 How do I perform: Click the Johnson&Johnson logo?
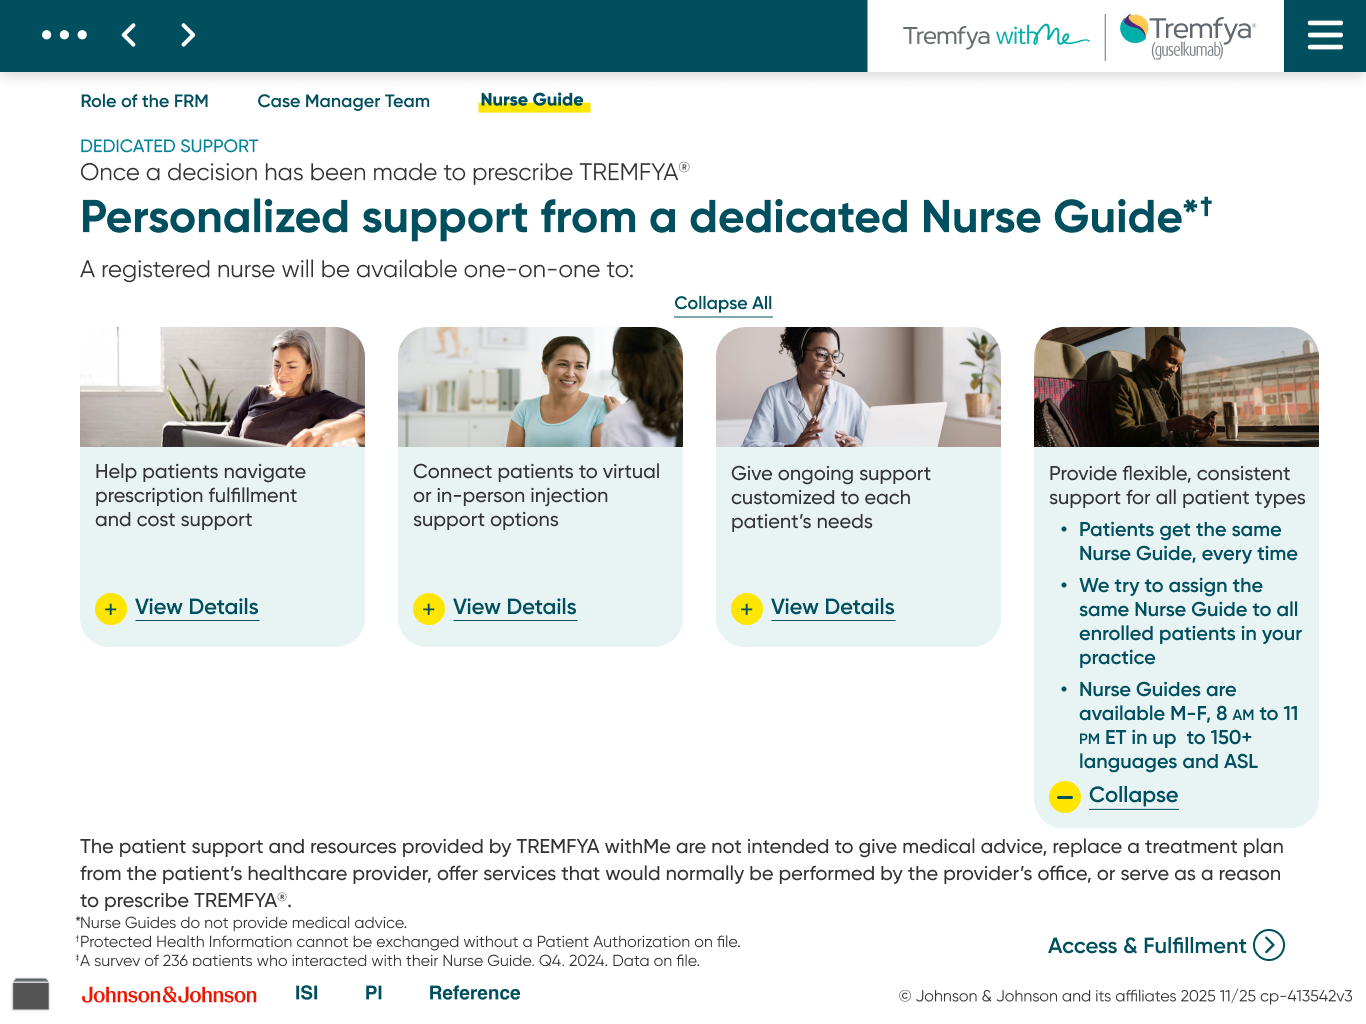coord(169,995)
